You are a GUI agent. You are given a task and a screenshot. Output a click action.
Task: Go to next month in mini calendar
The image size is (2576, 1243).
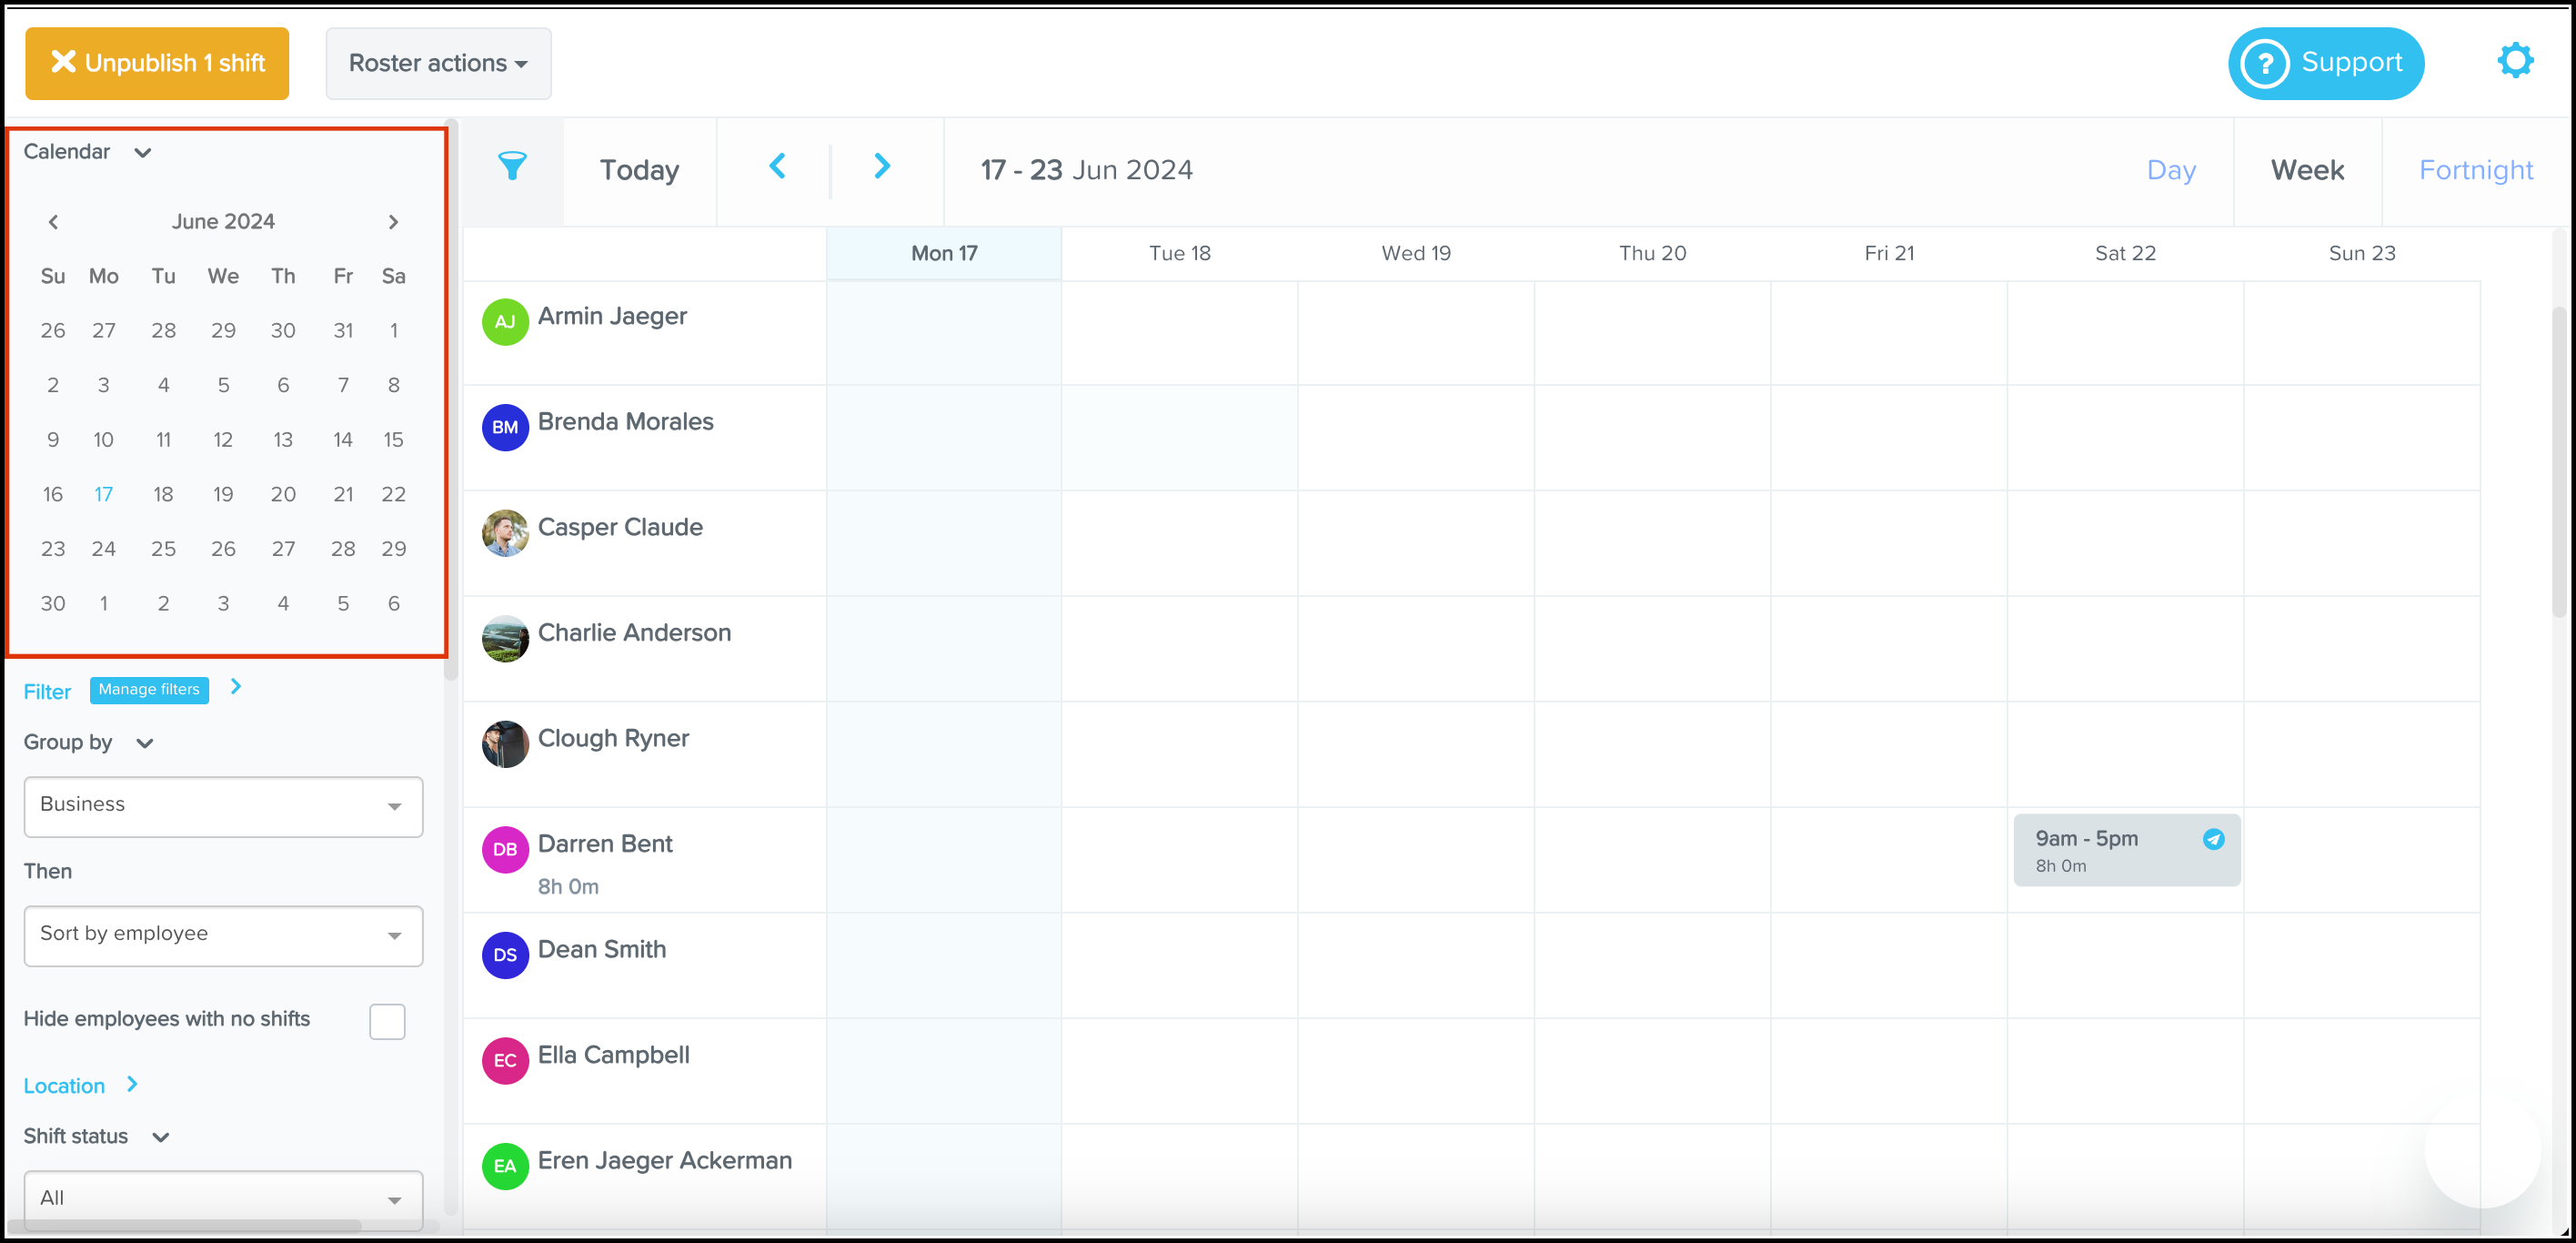pos(393,222)
